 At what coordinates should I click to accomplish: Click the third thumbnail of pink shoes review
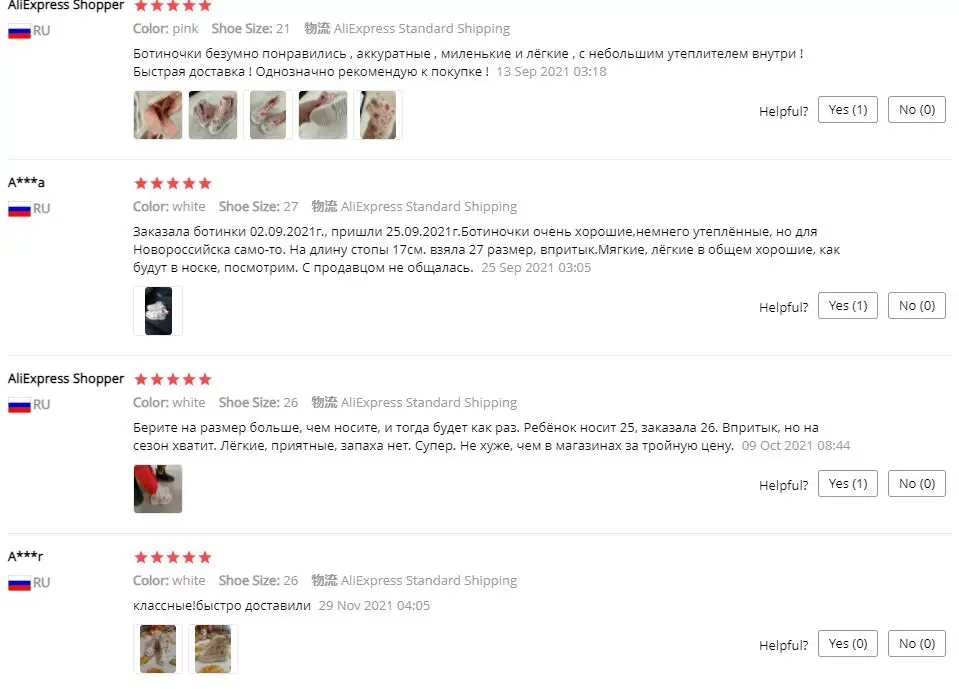tap(268, 115)
